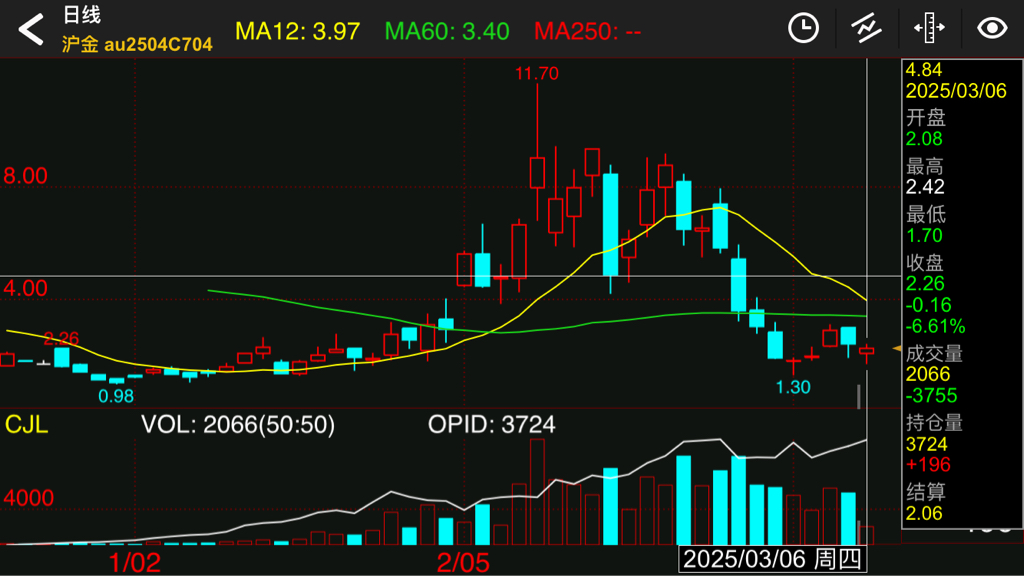Image resolution: width=1024 pixels, height=576 pixels.
Task: Click the 2025/03/06 周四 date marker
Action: (772, 559)
